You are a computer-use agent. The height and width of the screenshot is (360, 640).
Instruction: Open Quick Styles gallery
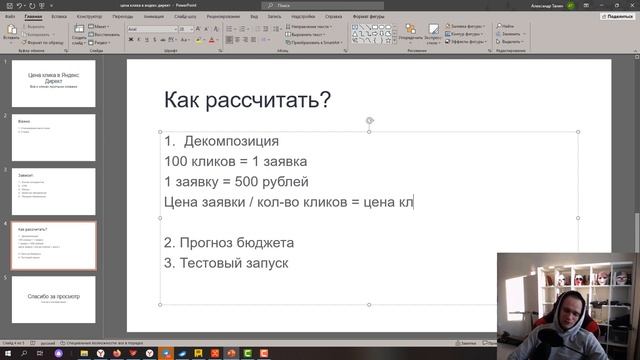point(433,33)
